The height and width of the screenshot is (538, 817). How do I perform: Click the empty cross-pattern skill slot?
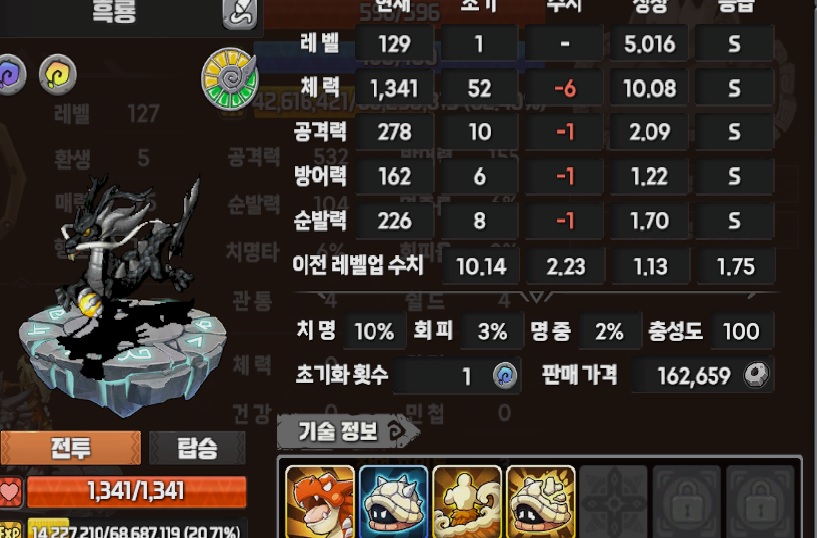613,502
